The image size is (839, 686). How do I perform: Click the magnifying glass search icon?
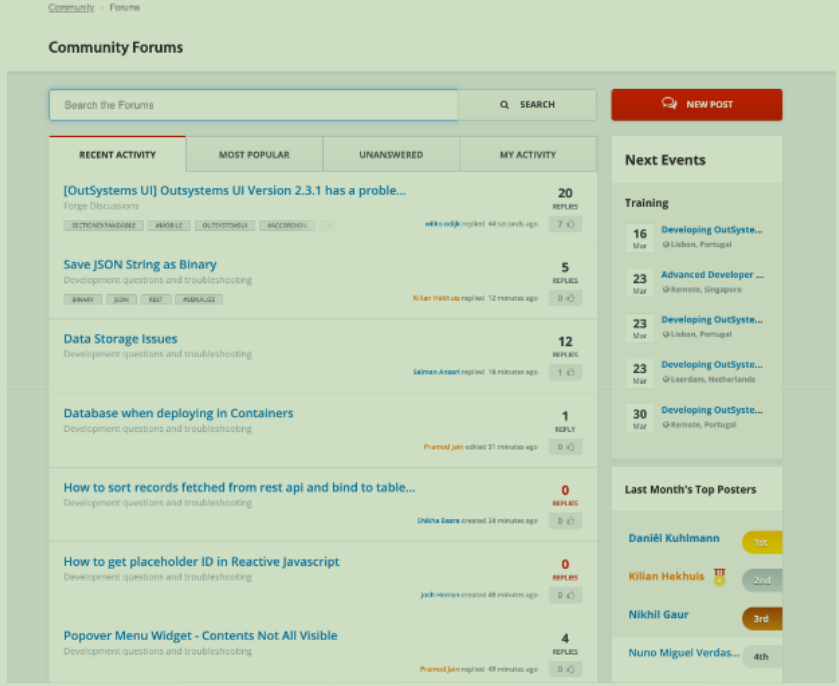coord(503,104)
